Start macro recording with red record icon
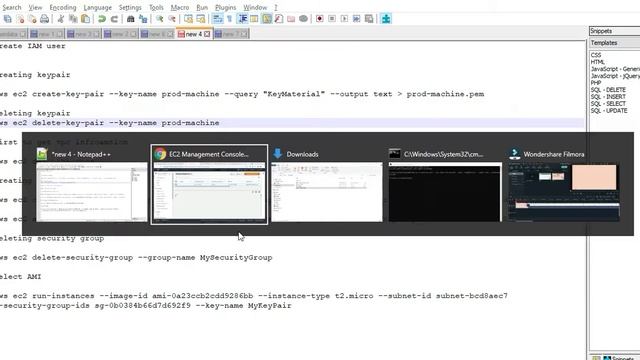 [320, 19]
